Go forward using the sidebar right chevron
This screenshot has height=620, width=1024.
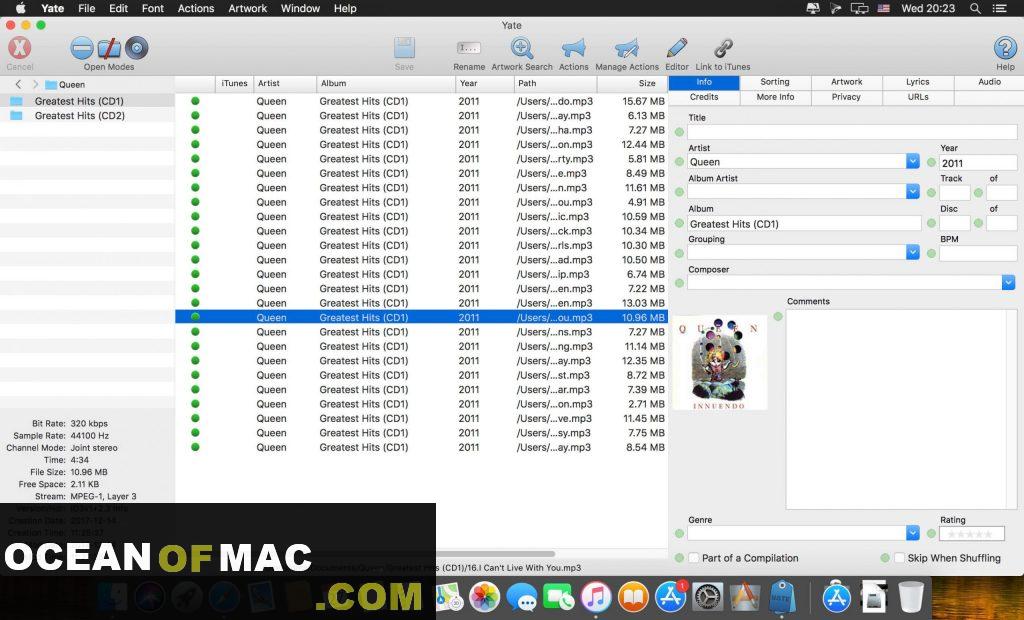[35, 84]
